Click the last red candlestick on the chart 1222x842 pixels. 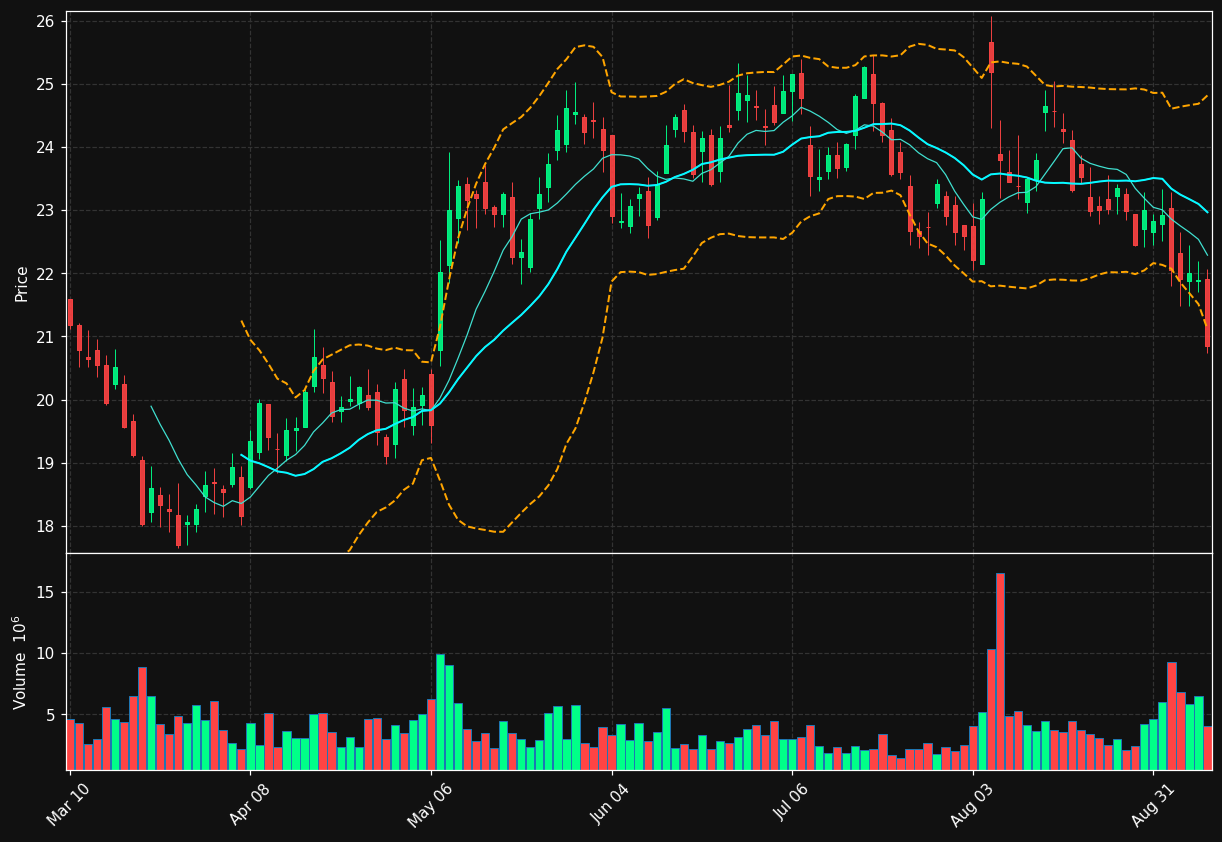click(1207, 313)
